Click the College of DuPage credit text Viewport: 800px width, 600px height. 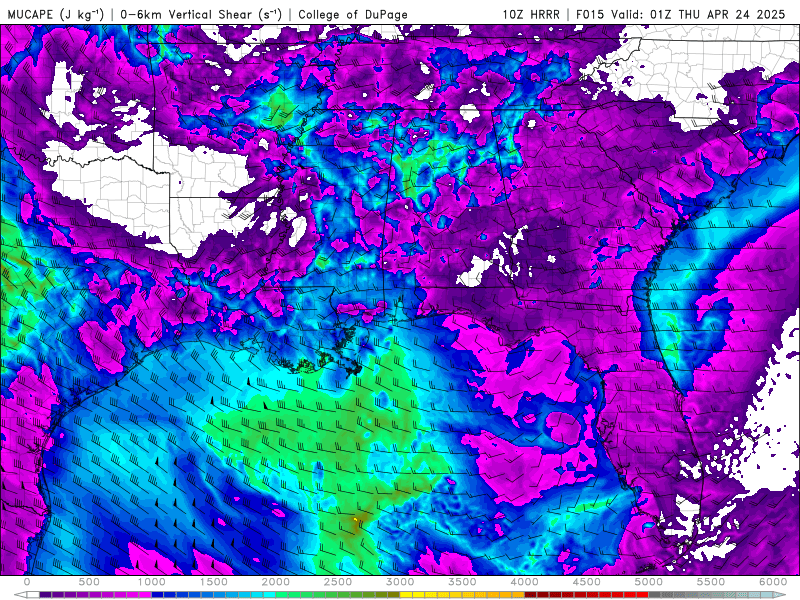pyautogui.click(x=353, y=14)
